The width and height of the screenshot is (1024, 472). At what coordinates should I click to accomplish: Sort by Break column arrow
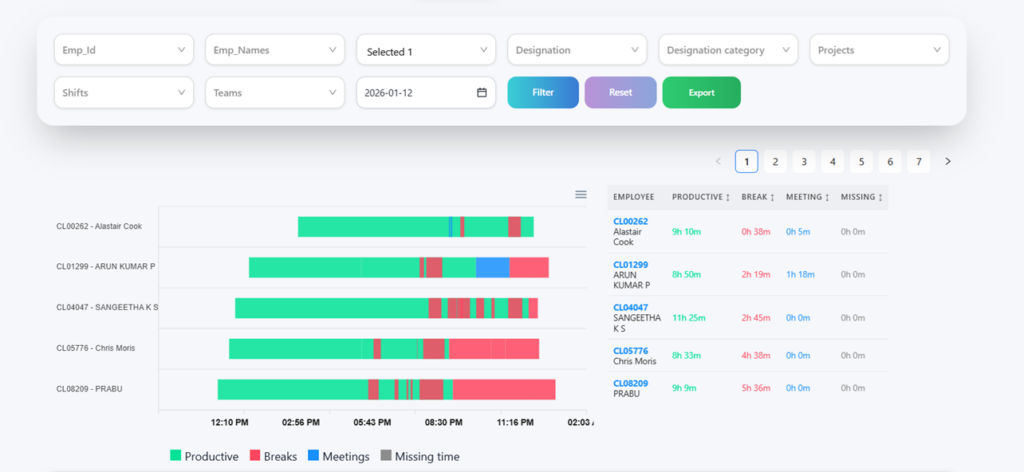(x=772, y=197)
